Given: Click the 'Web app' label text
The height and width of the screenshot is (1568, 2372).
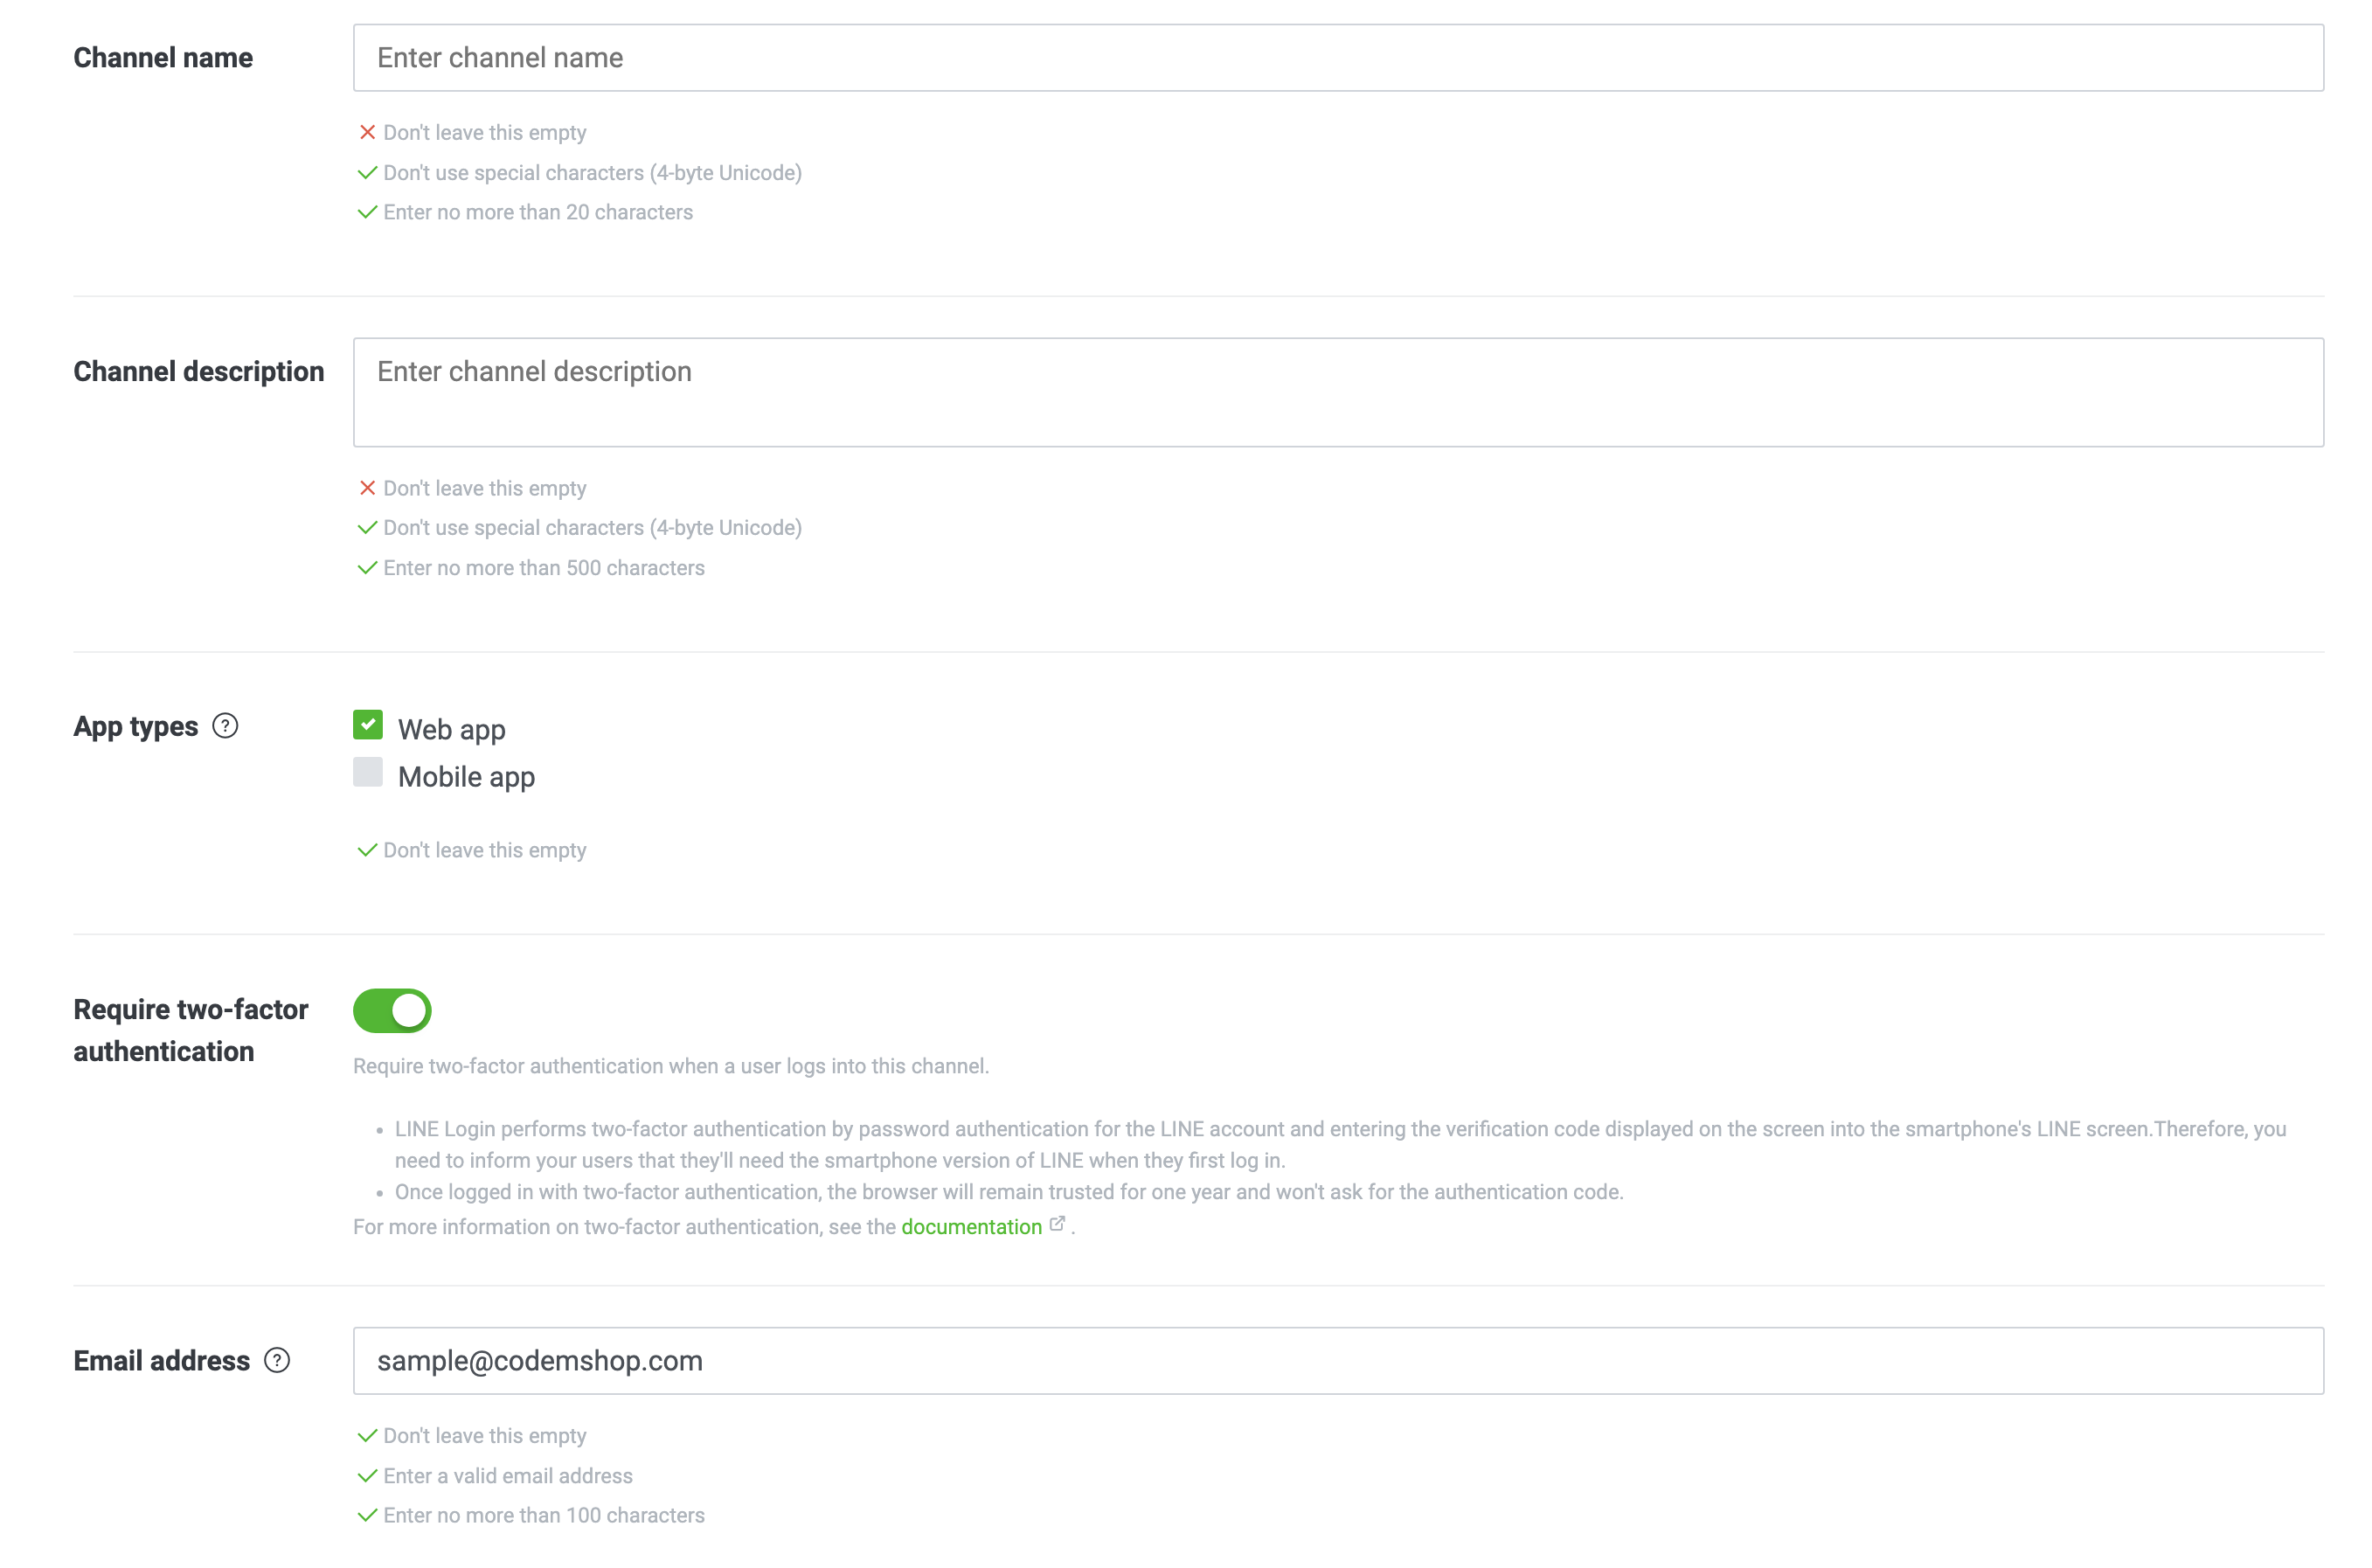Looking at the screenshot, I should [452, 730].
